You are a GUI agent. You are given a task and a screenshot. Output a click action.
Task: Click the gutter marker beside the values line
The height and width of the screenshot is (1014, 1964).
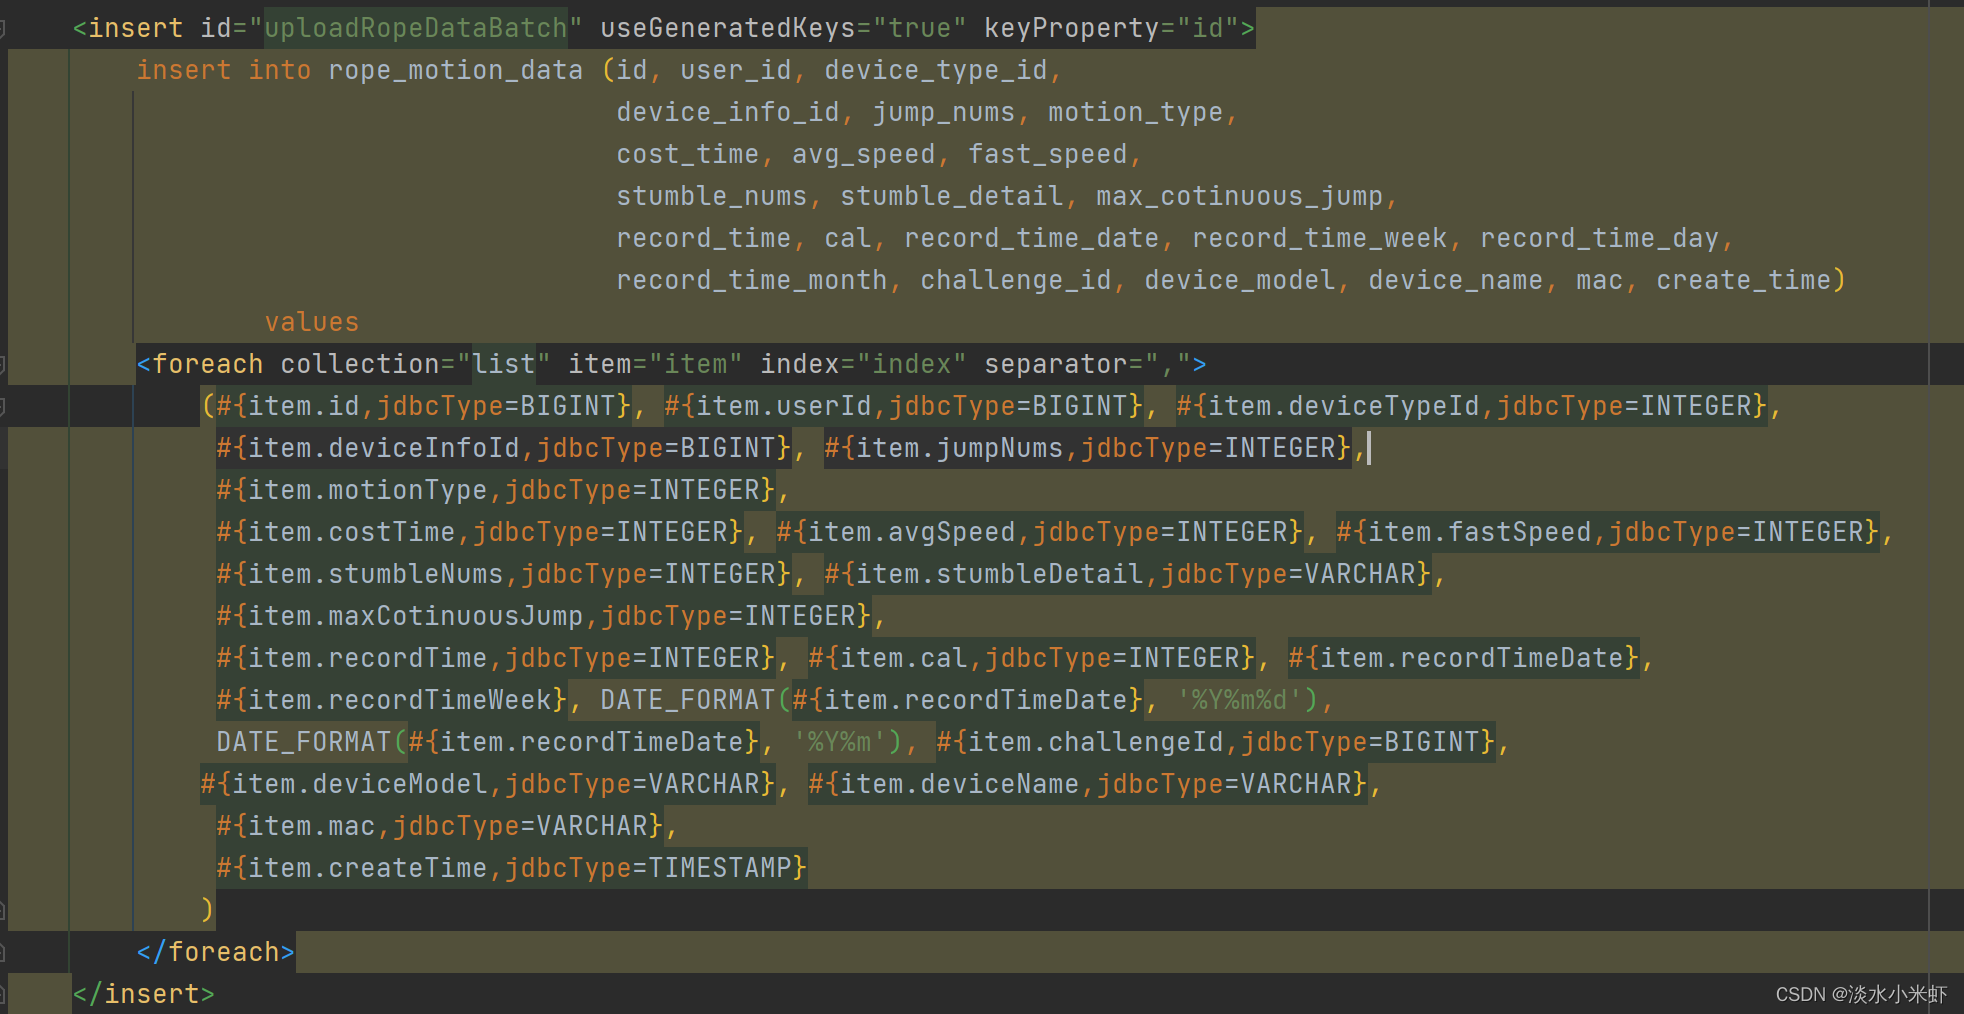coord(5,321)
